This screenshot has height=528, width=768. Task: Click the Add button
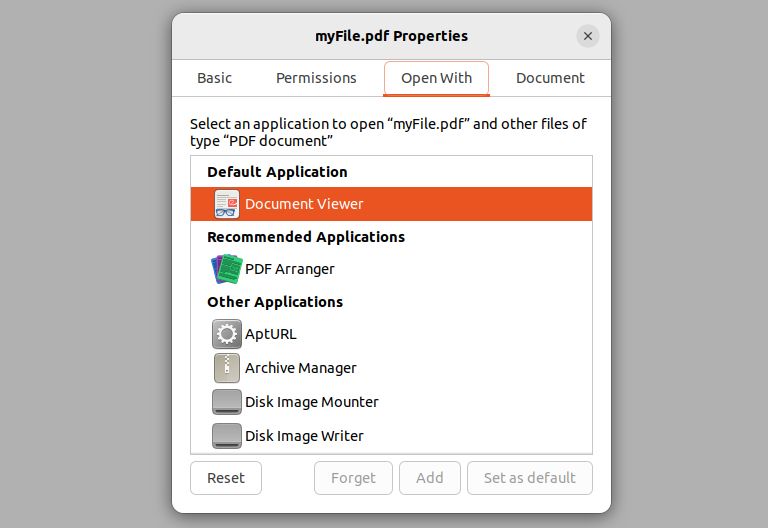[430, 478]
